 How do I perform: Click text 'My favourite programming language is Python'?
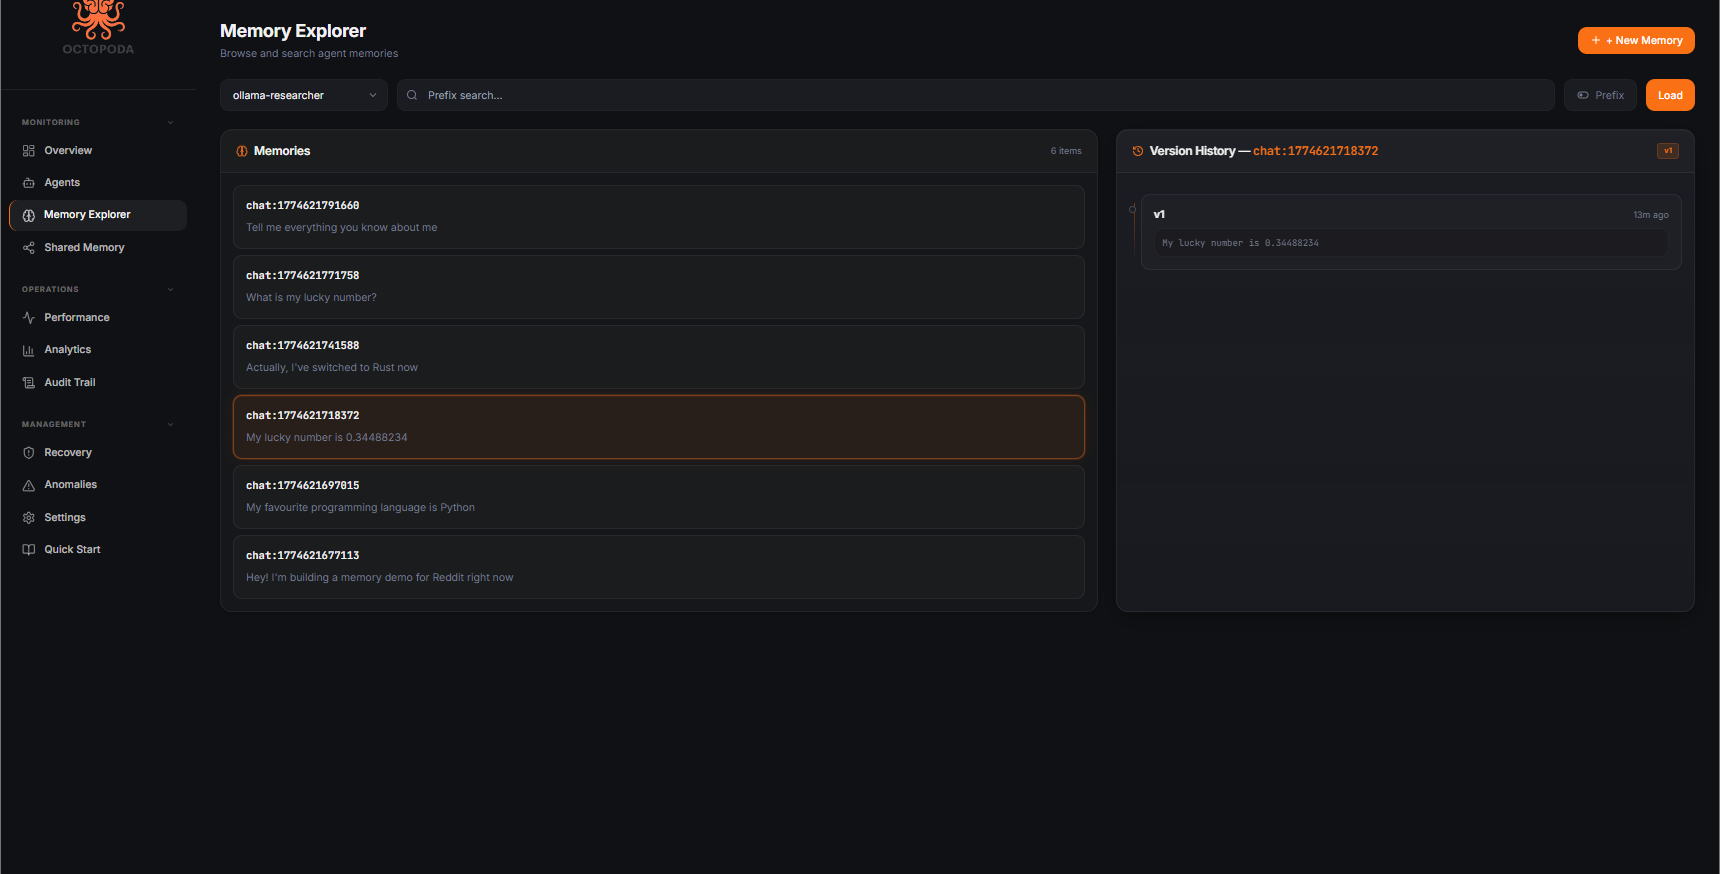(361, 508)
